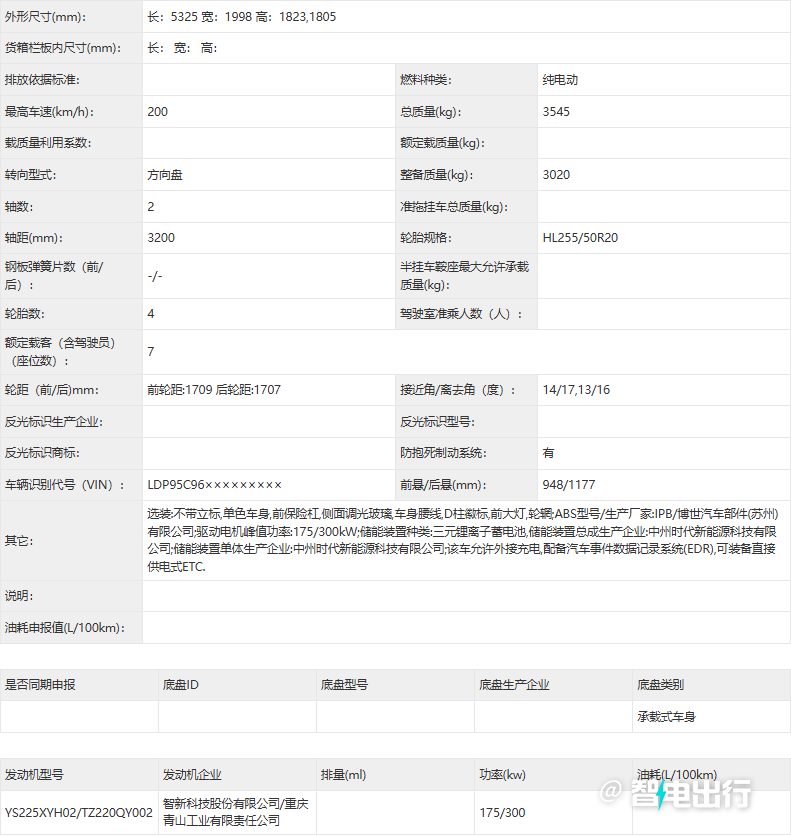Select the wheelbase value 3200
Image resolution: width=791 pixels, height=837 pixels.
point(161,238)
